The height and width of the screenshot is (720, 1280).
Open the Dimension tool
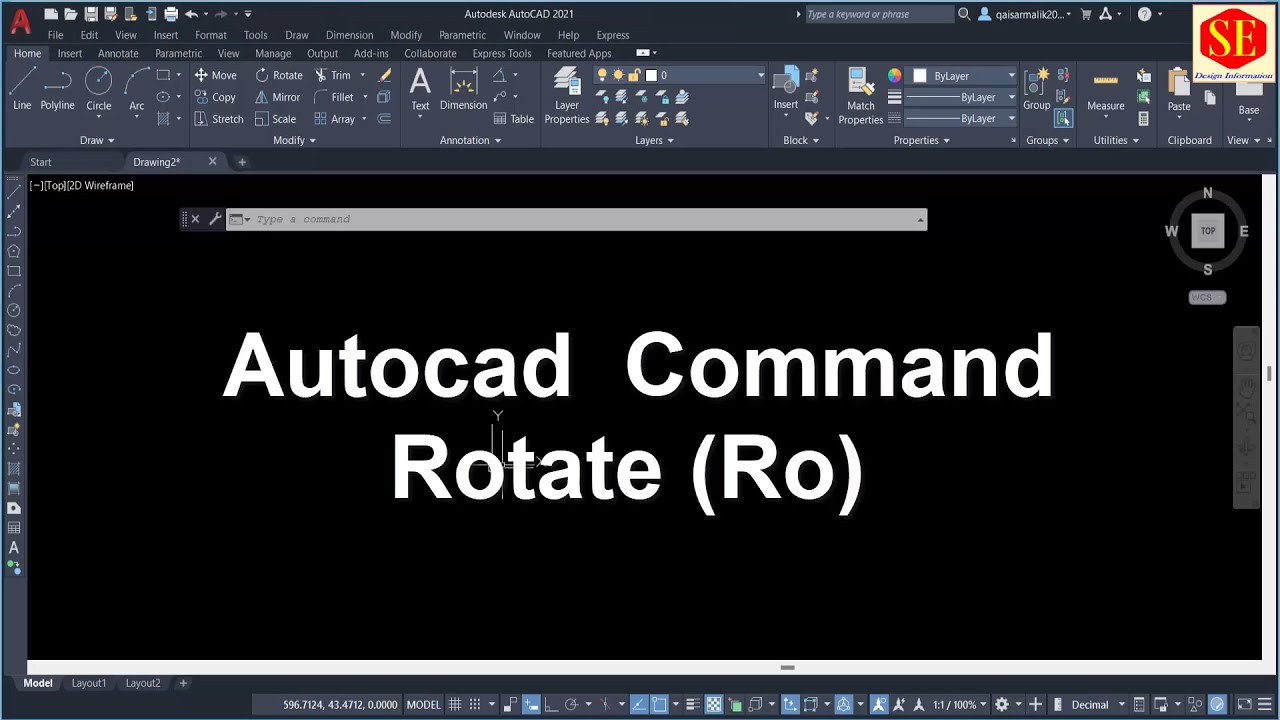pyautogui.click(x=463, y=88)
